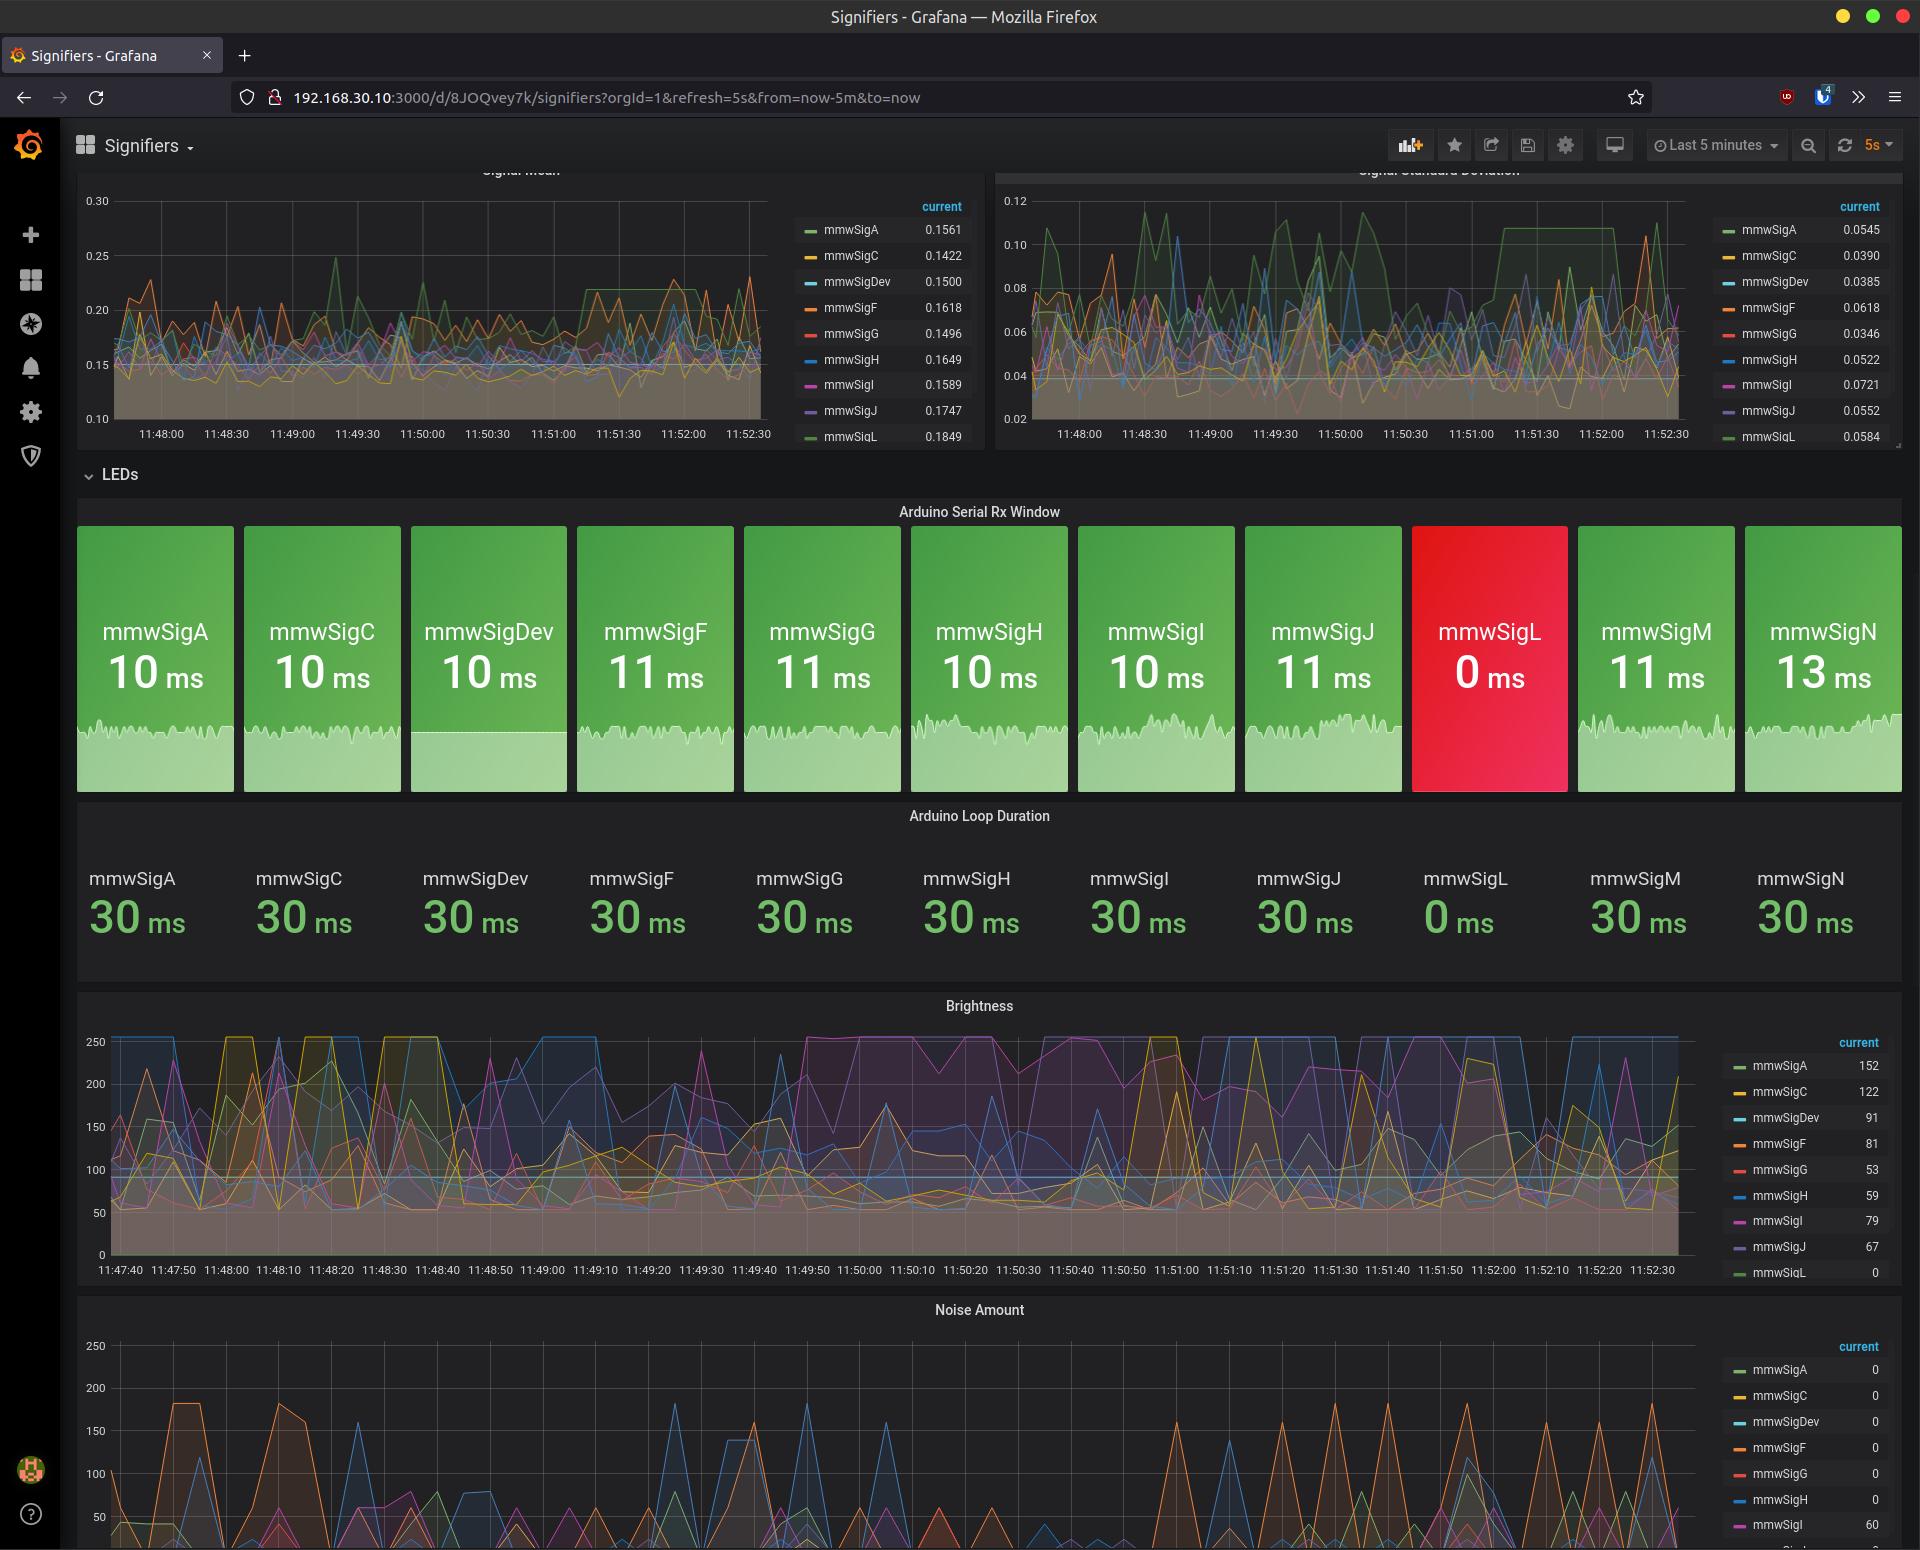
Task: Toggle mmwSigH in Standard Deviation legend
Action: pos(1769,360)
